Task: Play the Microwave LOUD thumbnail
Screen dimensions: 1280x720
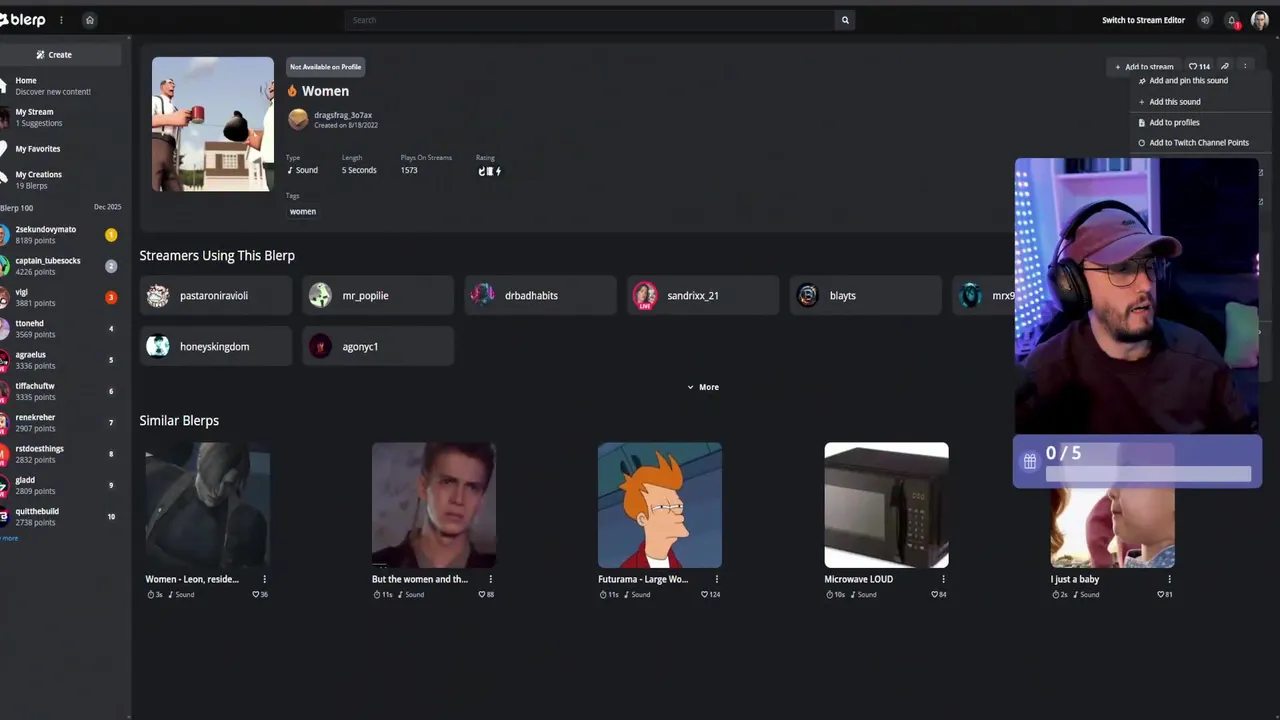Action: 886,505
